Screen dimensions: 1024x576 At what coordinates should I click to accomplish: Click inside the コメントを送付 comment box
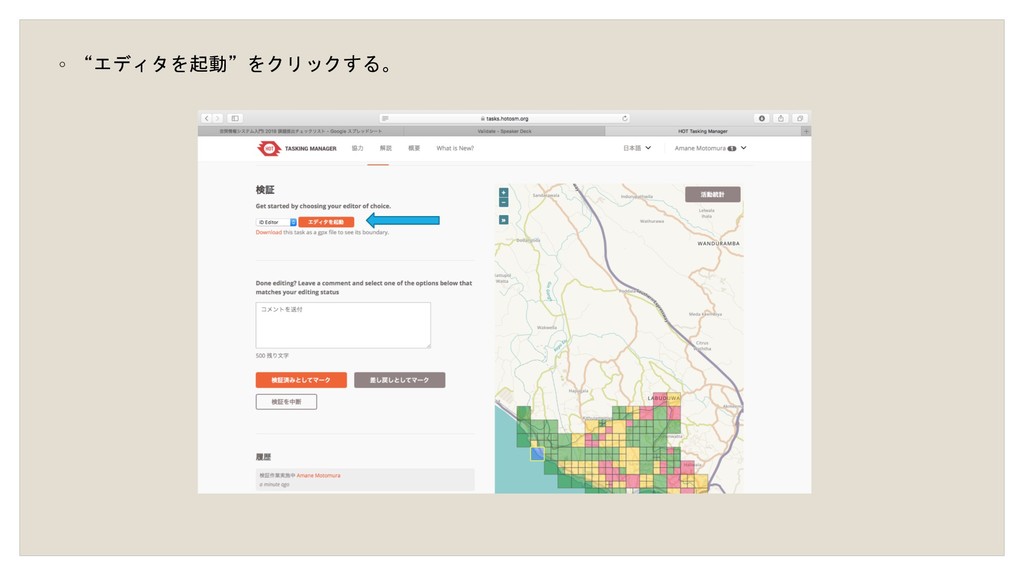point(343,325)
